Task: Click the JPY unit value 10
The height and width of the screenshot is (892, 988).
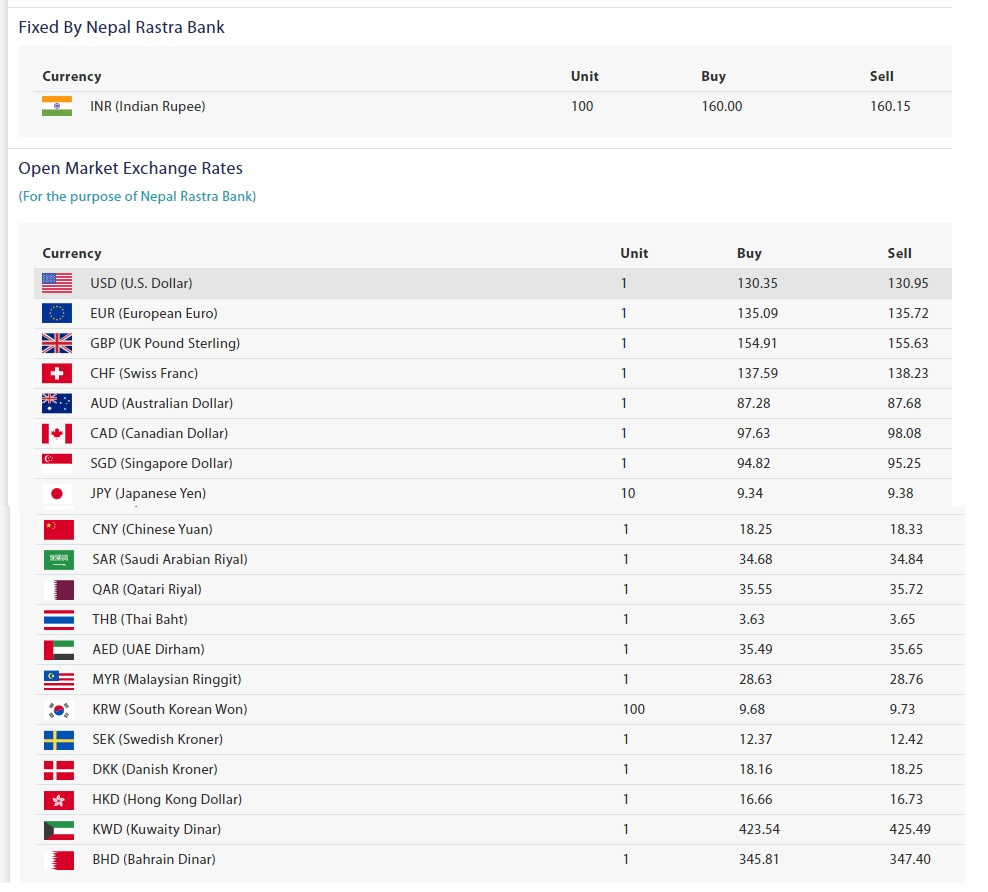Action: click(x=628, y=494)
